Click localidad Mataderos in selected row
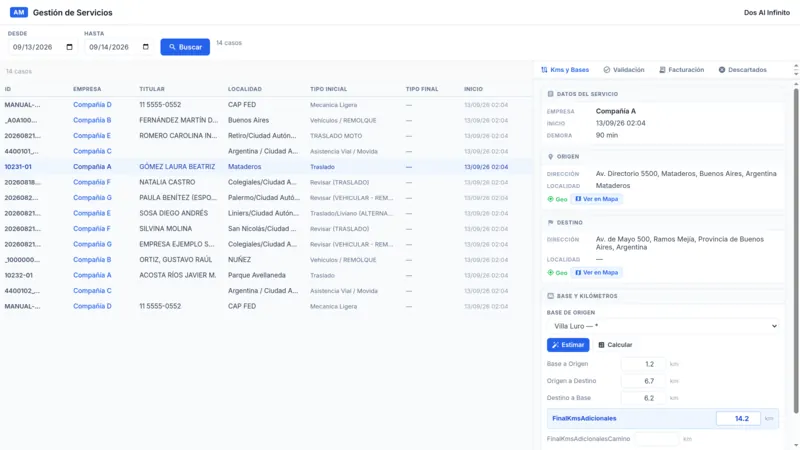 244,167
